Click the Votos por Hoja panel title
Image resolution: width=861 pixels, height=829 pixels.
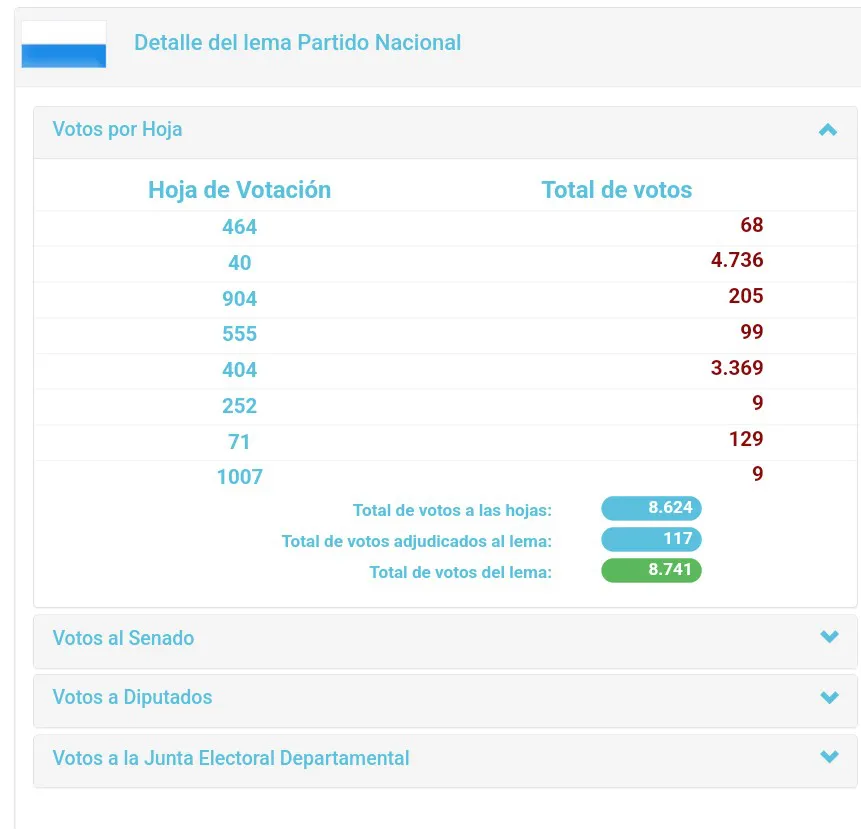click(x=117, y=130)
